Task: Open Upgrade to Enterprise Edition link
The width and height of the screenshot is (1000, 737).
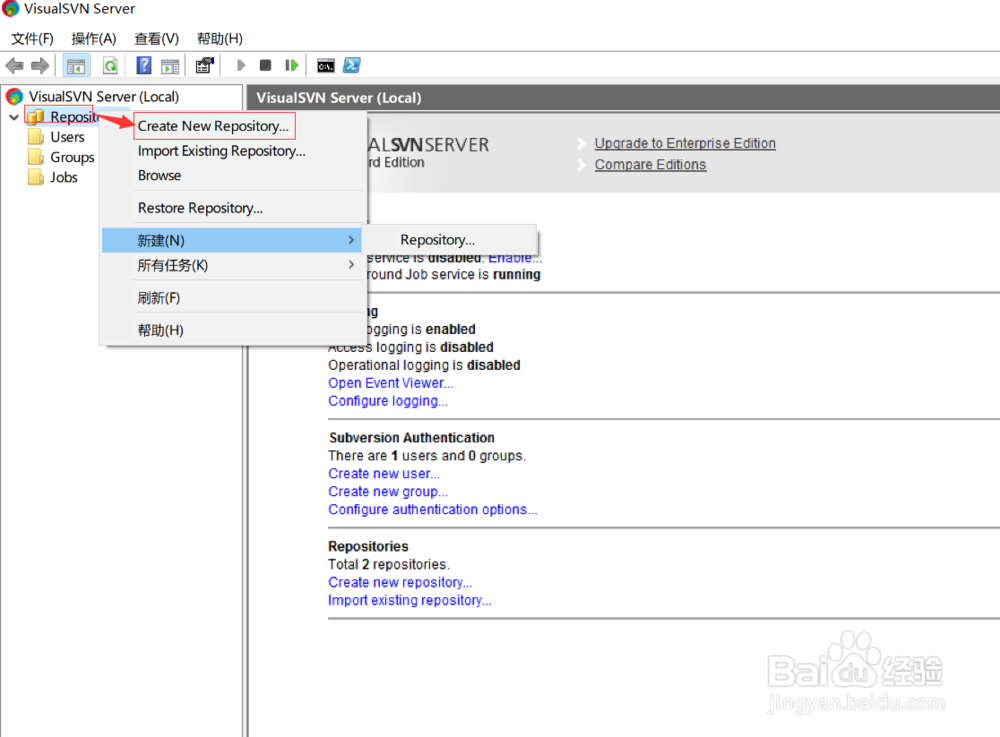Action: click(685, 143)
